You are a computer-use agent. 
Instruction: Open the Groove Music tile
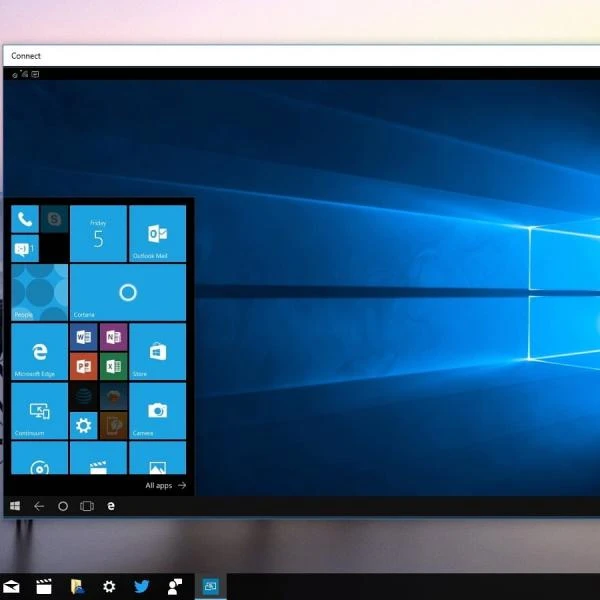40,458
